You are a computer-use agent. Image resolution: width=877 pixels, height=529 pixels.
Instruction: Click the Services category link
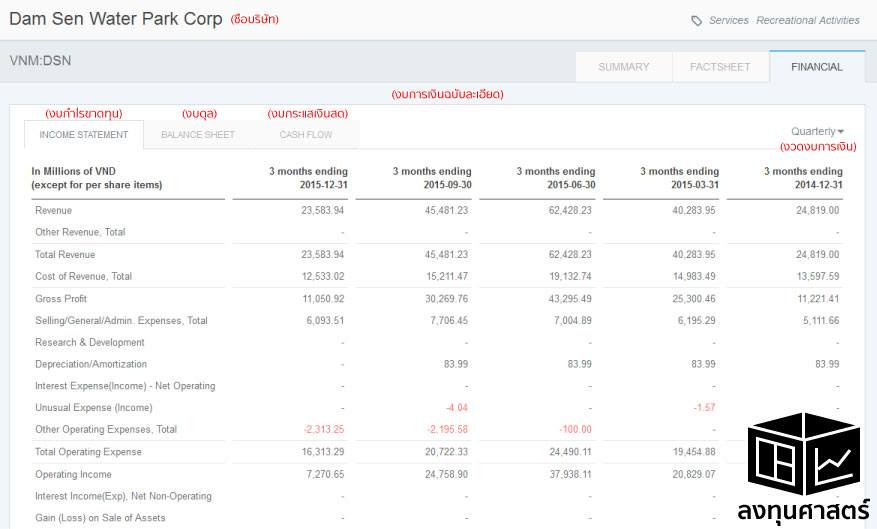(729, 20)
